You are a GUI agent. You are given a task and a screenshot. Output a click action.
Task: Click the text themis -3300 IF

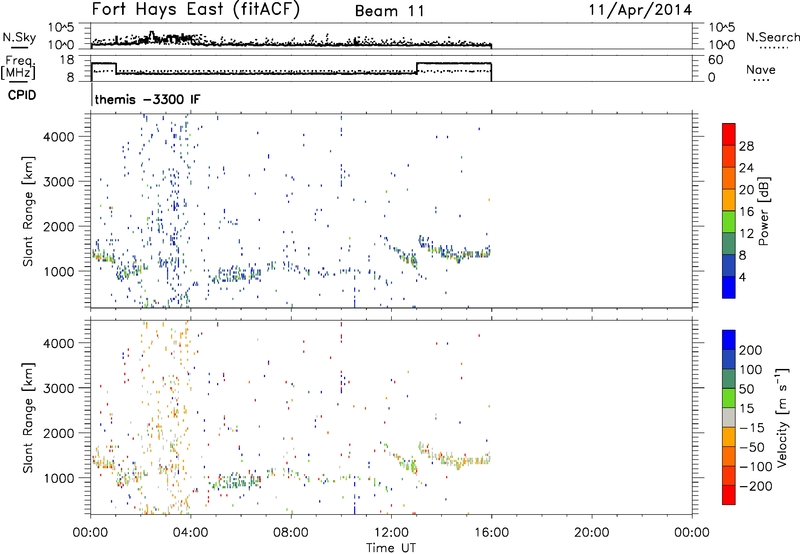click(x=147, y=99)
